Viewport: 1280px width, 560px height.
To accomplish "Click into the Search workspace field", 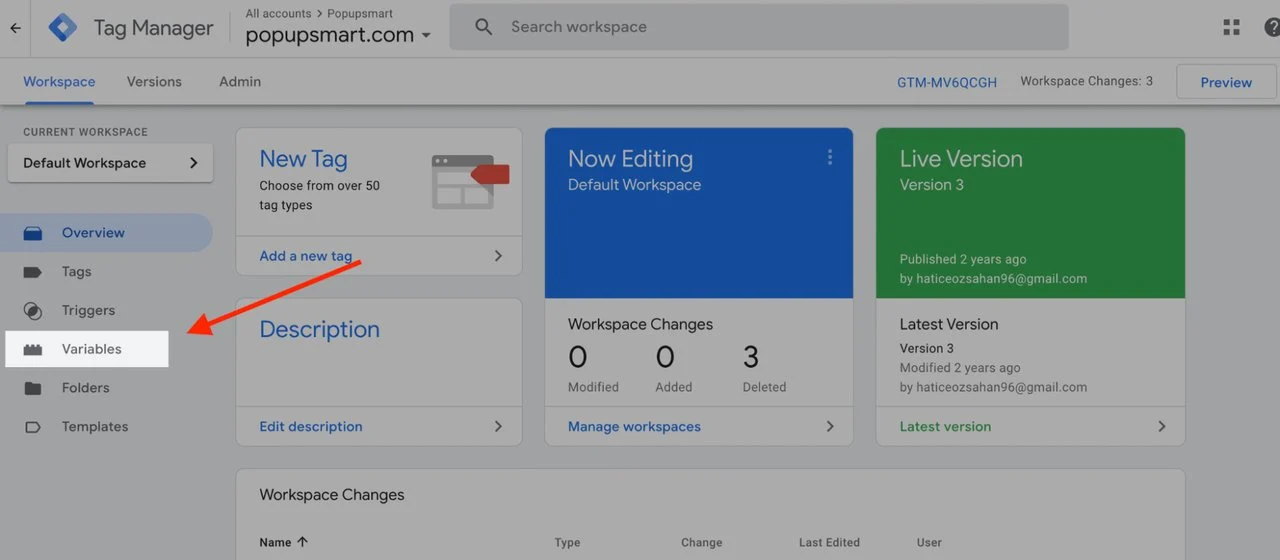I will [x=760, y=27].
